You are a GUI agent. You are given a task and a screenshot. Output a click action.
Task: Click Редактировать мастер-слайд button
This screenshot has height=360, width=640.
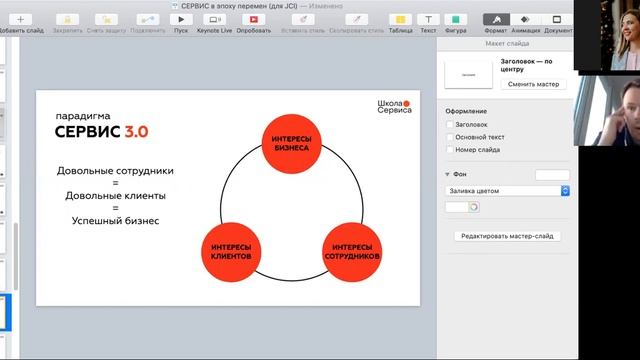pyautogui.click(x=507, y=236)
